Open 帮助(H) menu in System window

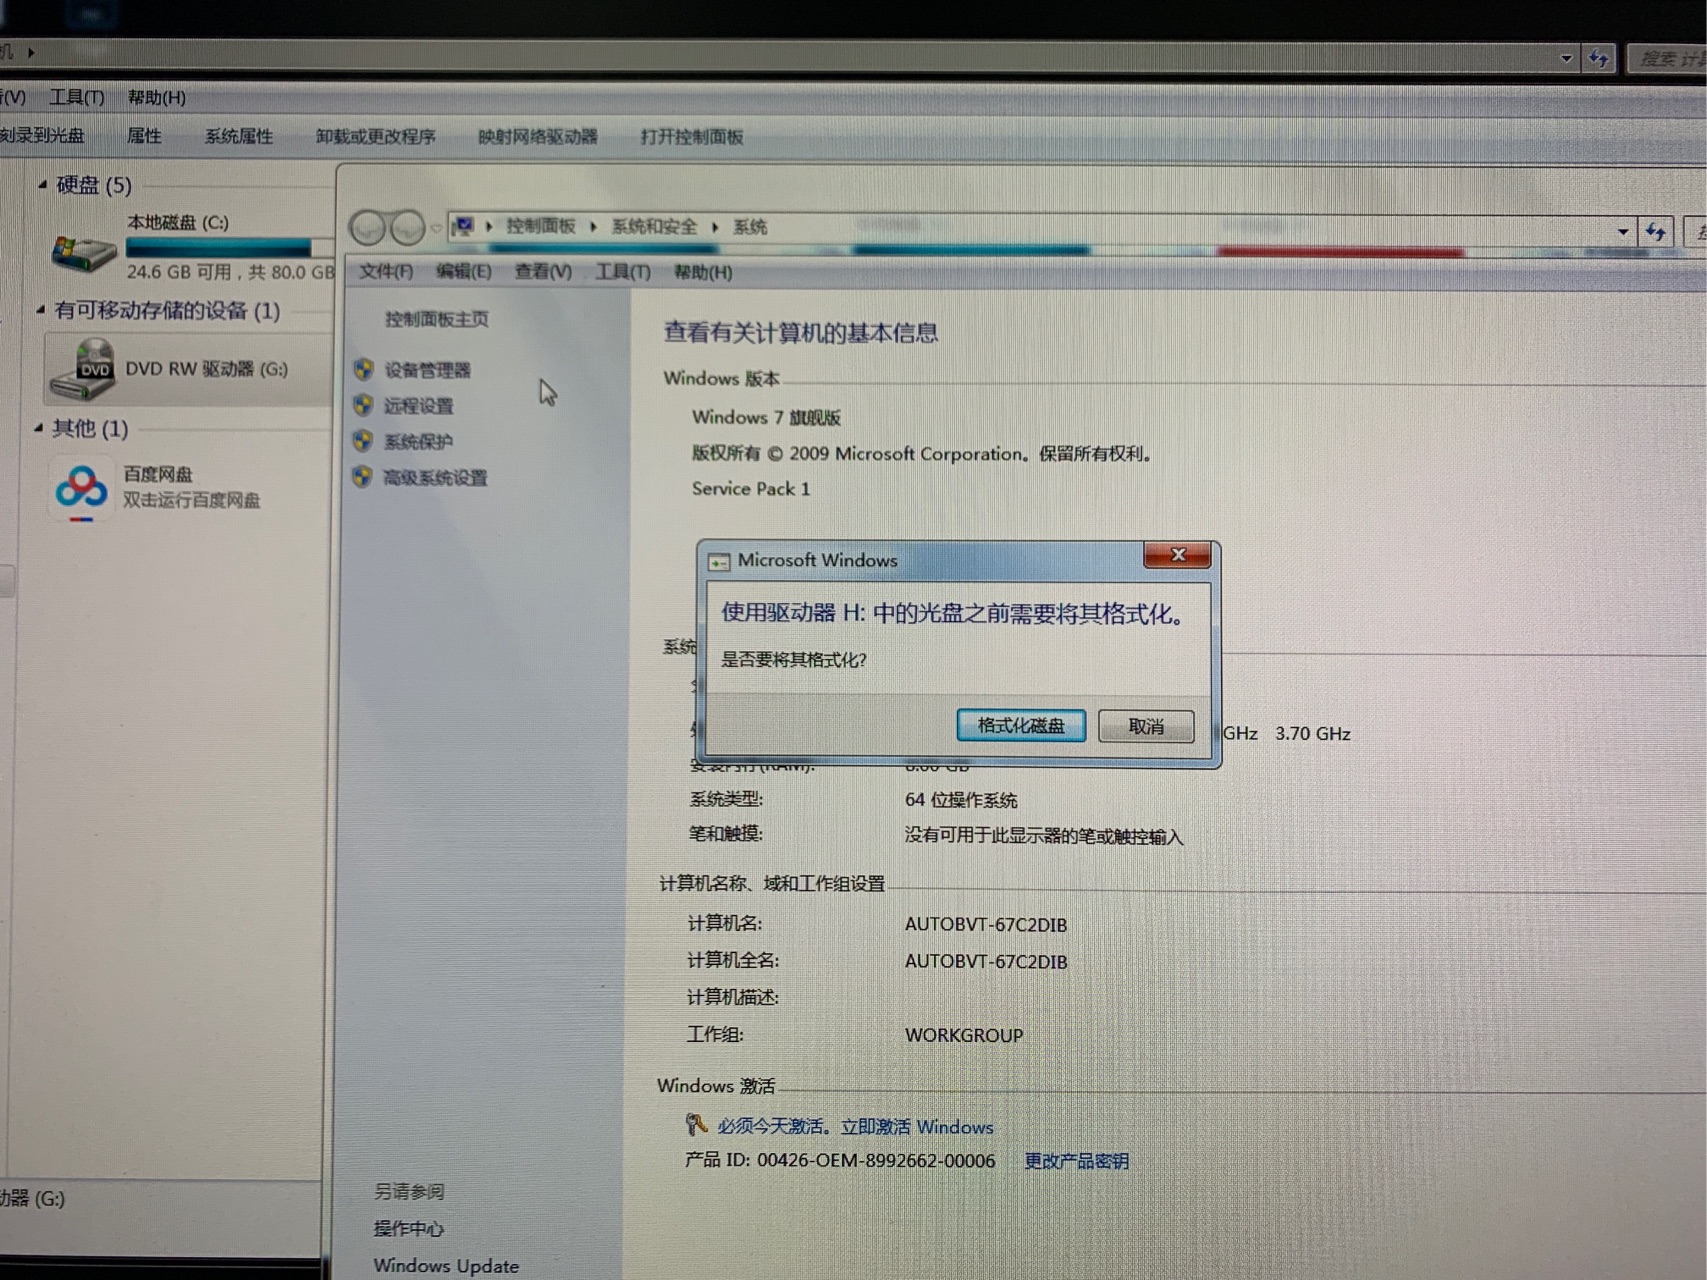[x=703, y=272]
